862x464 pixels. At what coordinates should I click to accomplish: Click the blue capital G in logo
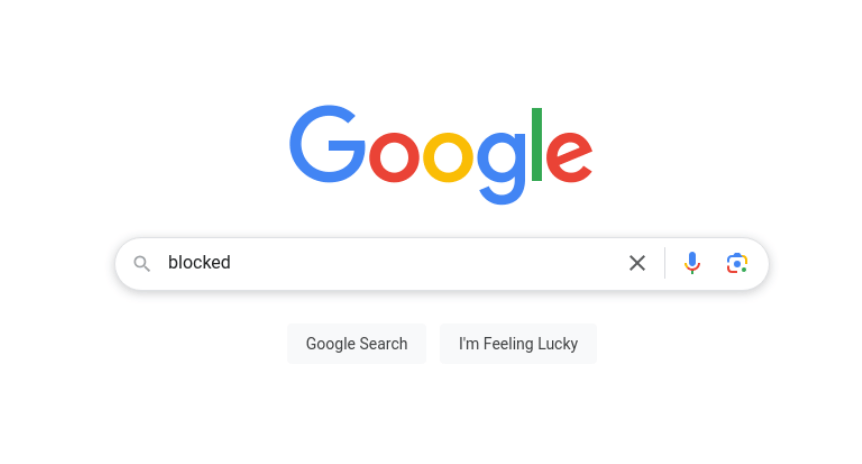click(x=328, y=144)
